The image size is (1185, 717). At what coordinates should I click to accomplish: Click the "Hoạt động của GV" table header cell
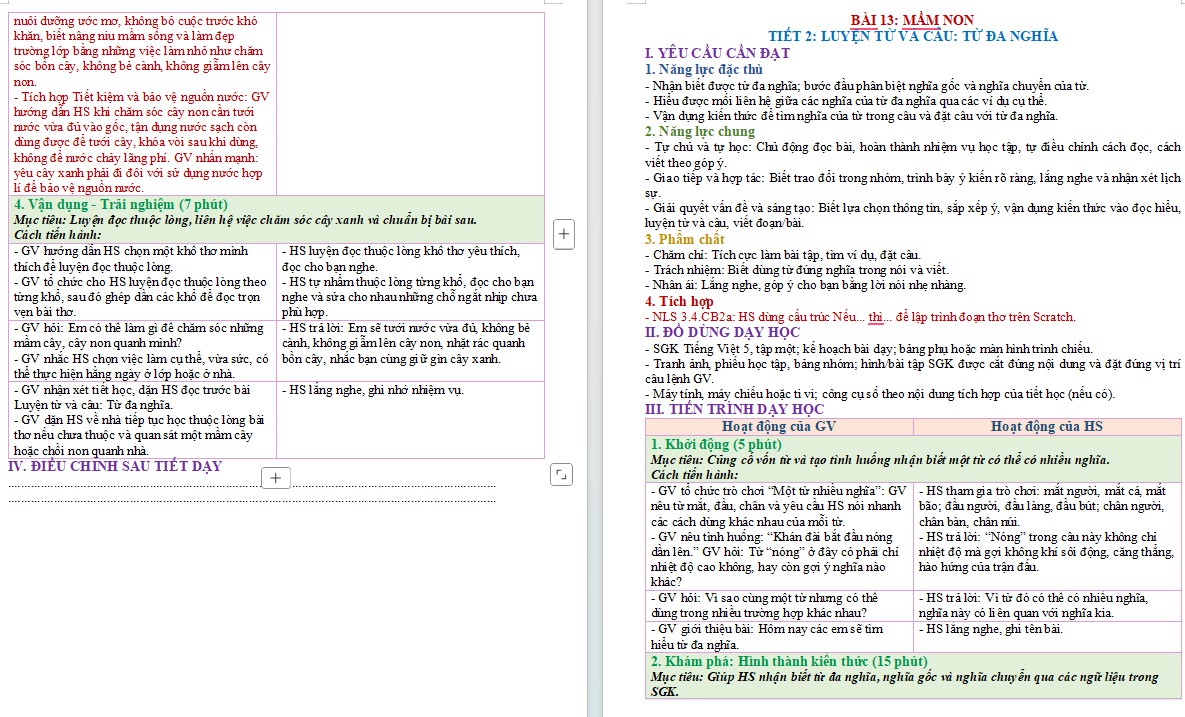[x=779, y=426]
